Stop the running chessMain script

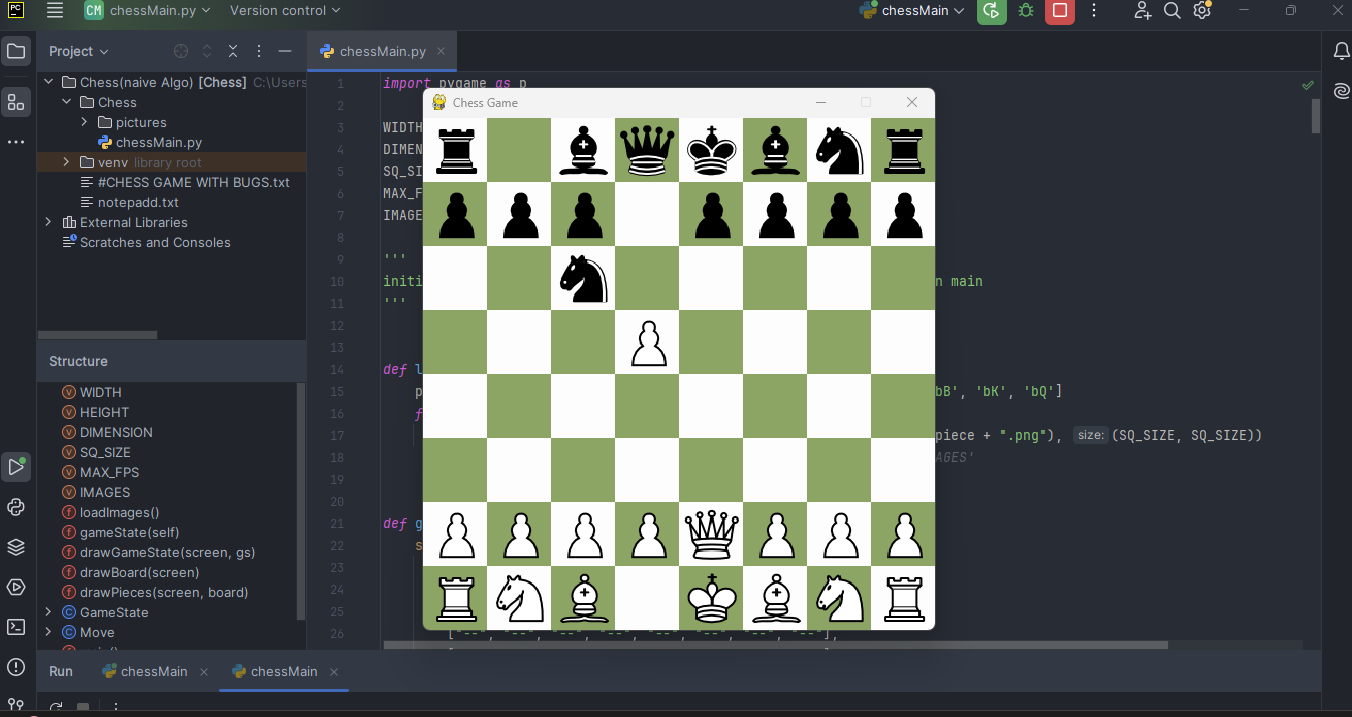click(1061, 13)
